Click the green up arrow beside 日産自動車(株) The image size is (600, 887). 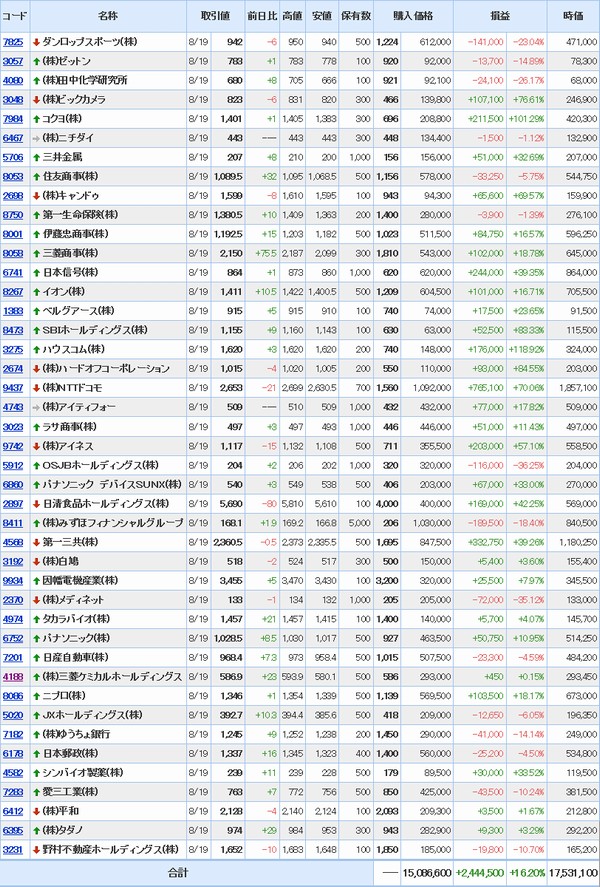tap(37, 658)
